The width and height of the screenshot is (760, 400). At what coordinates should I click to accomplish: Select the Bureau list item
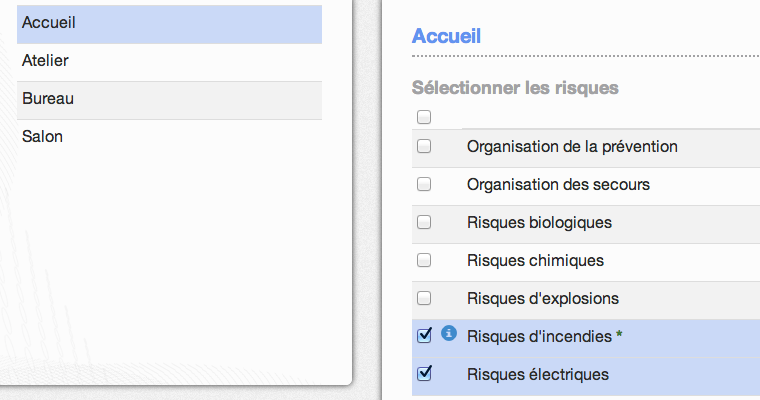pos(169,100)
